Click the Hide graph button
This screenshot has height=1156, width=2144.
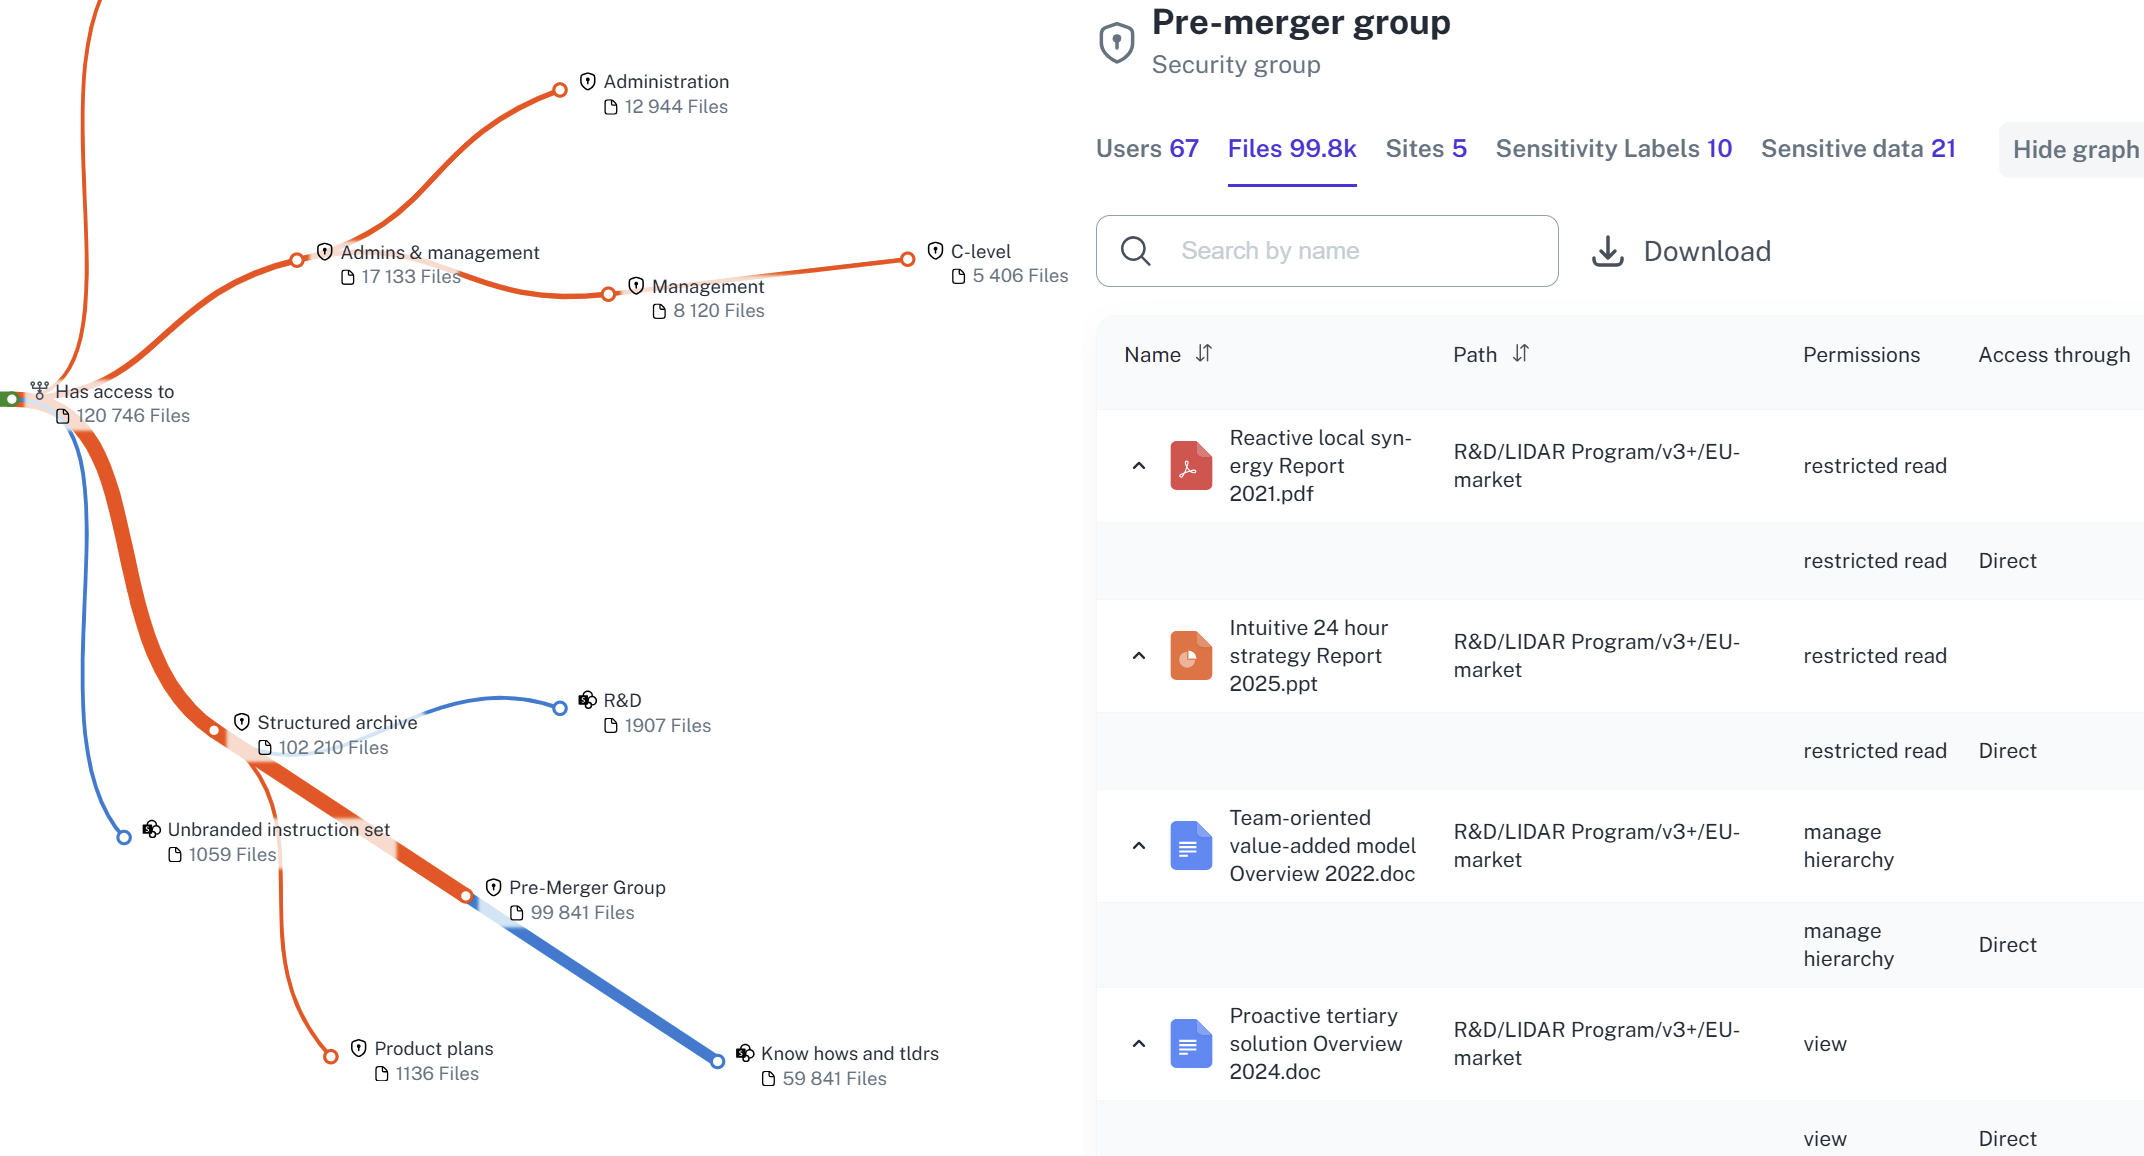tap(2074, 150)
